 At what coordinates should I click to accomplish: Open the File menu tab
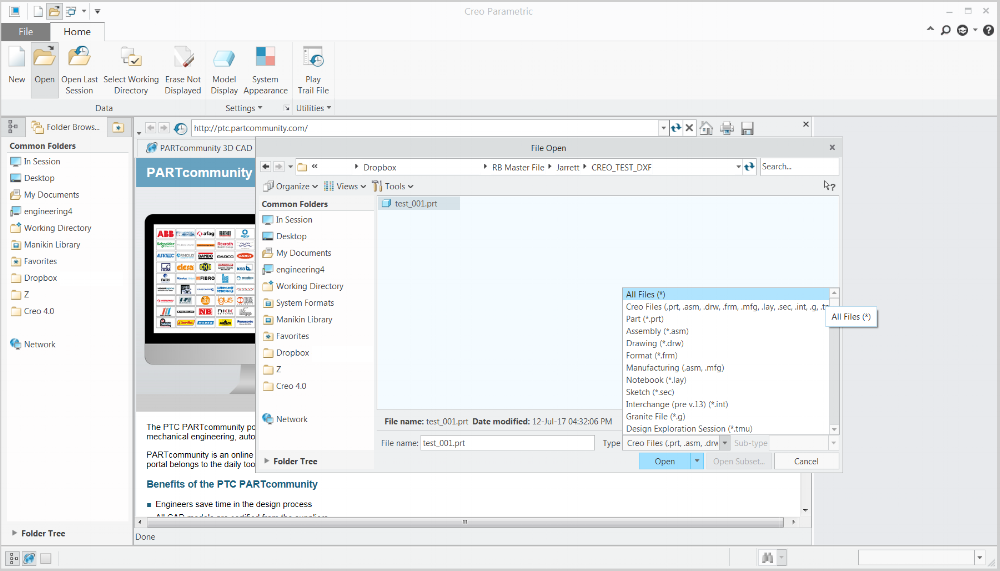point(26,31)
